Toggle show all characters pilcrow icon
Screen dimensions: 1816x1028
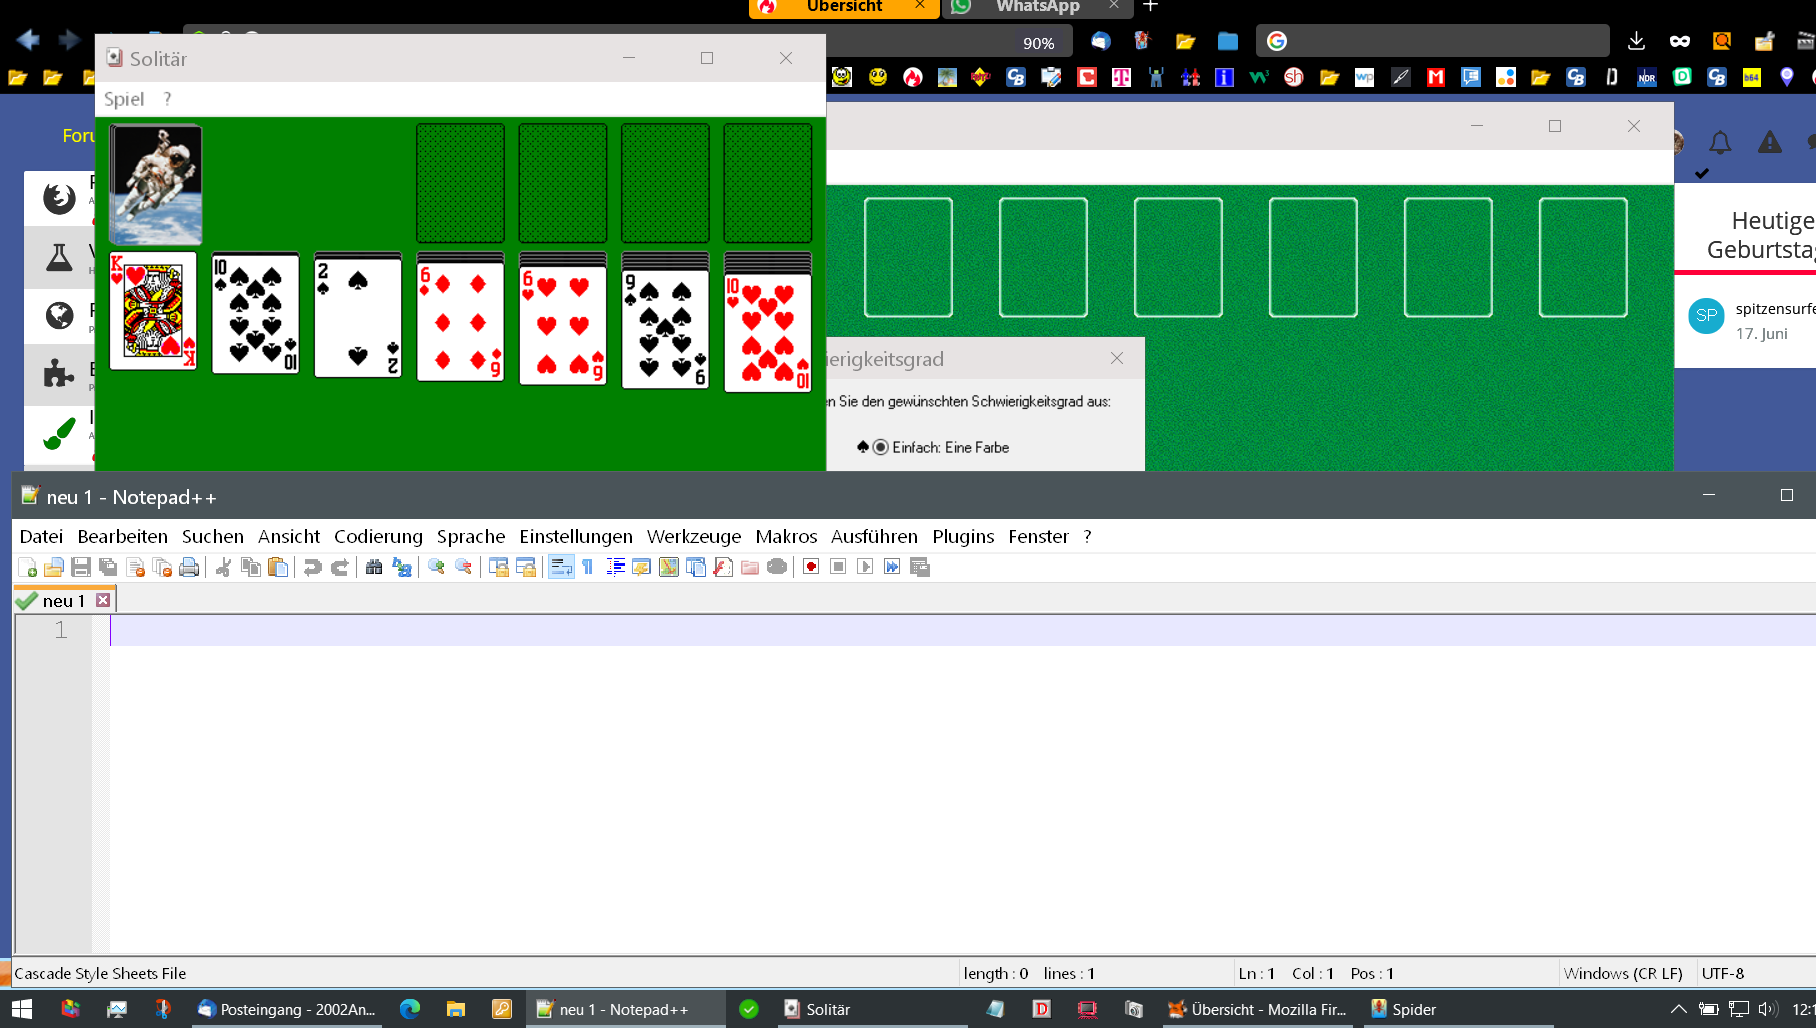(x=588, y=568)
